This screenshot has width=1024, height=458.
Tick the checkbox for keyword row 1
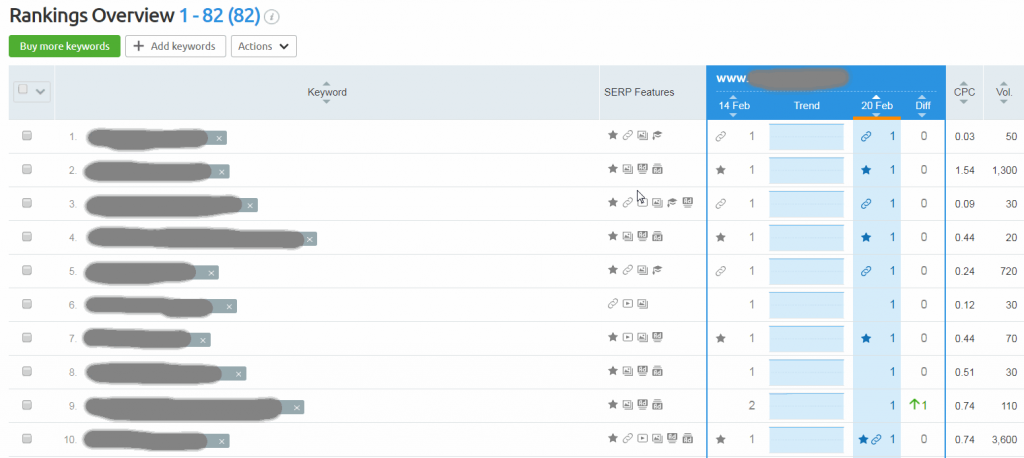click(x=27, y=136)
